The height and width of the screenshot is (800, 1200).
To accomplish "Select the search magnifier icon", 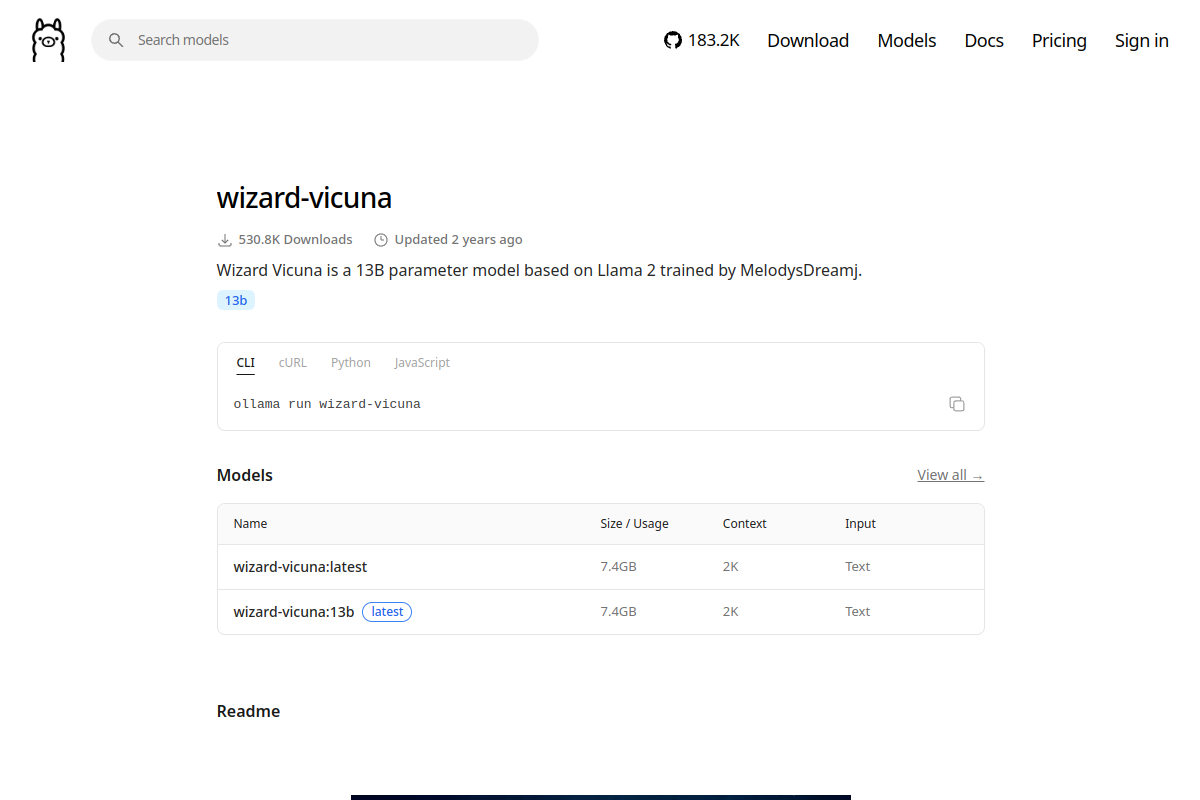I will click(x=116, y=40).
